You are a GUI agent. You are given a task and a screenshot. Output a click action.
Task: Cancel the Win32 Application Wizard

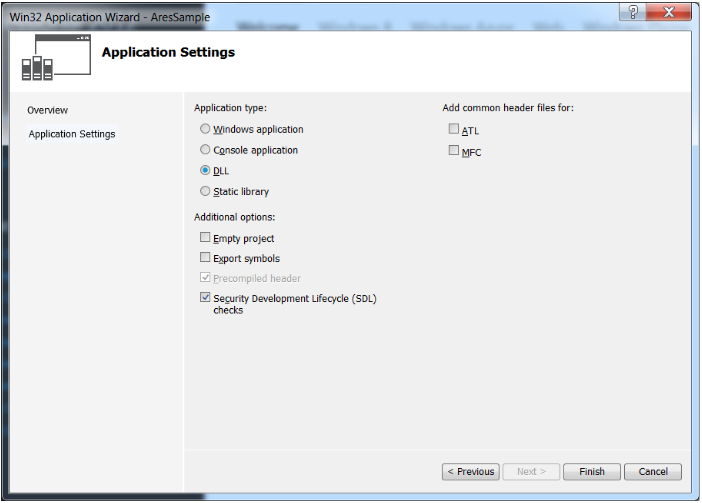point(653,472)
